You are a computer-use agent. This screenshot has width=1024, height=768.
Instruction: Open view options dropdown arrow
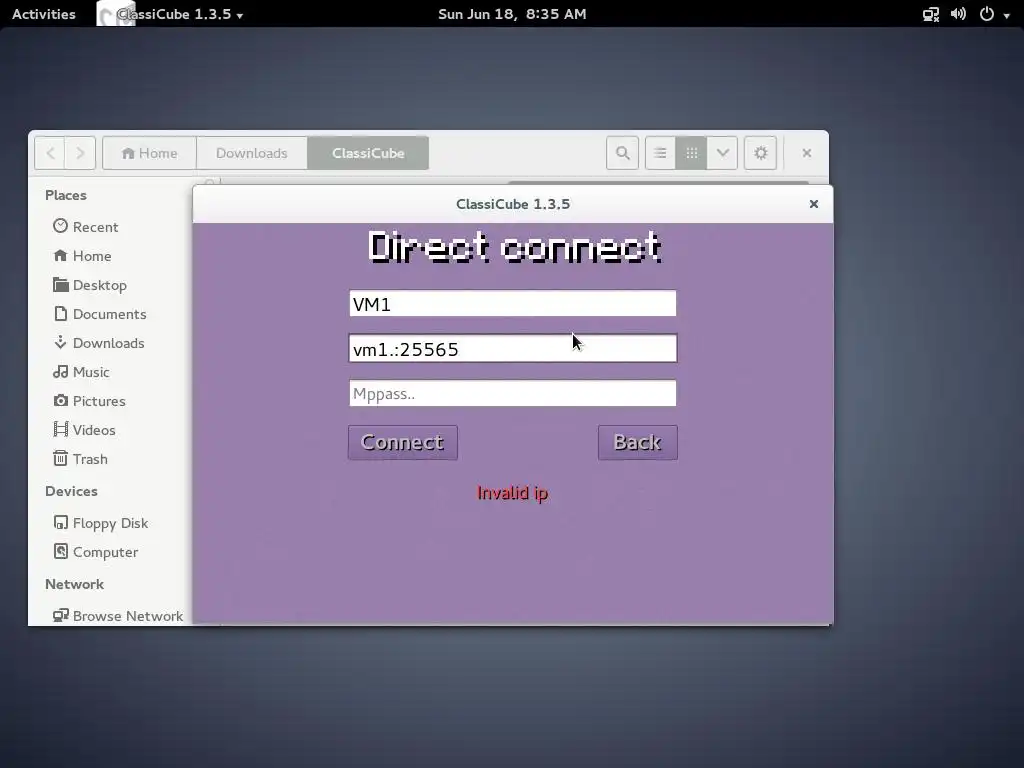coord(722,153)
